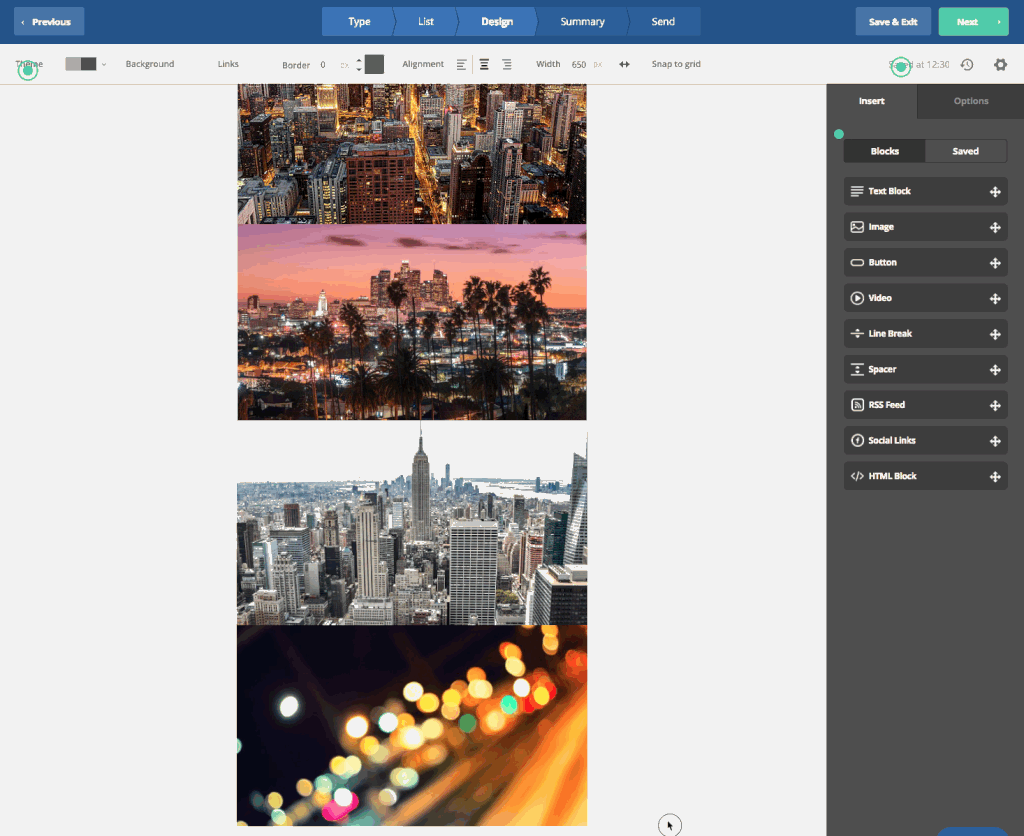Click the RSS Feed icon
Screen dimensions: 1024x836
(x=857, y=405)
